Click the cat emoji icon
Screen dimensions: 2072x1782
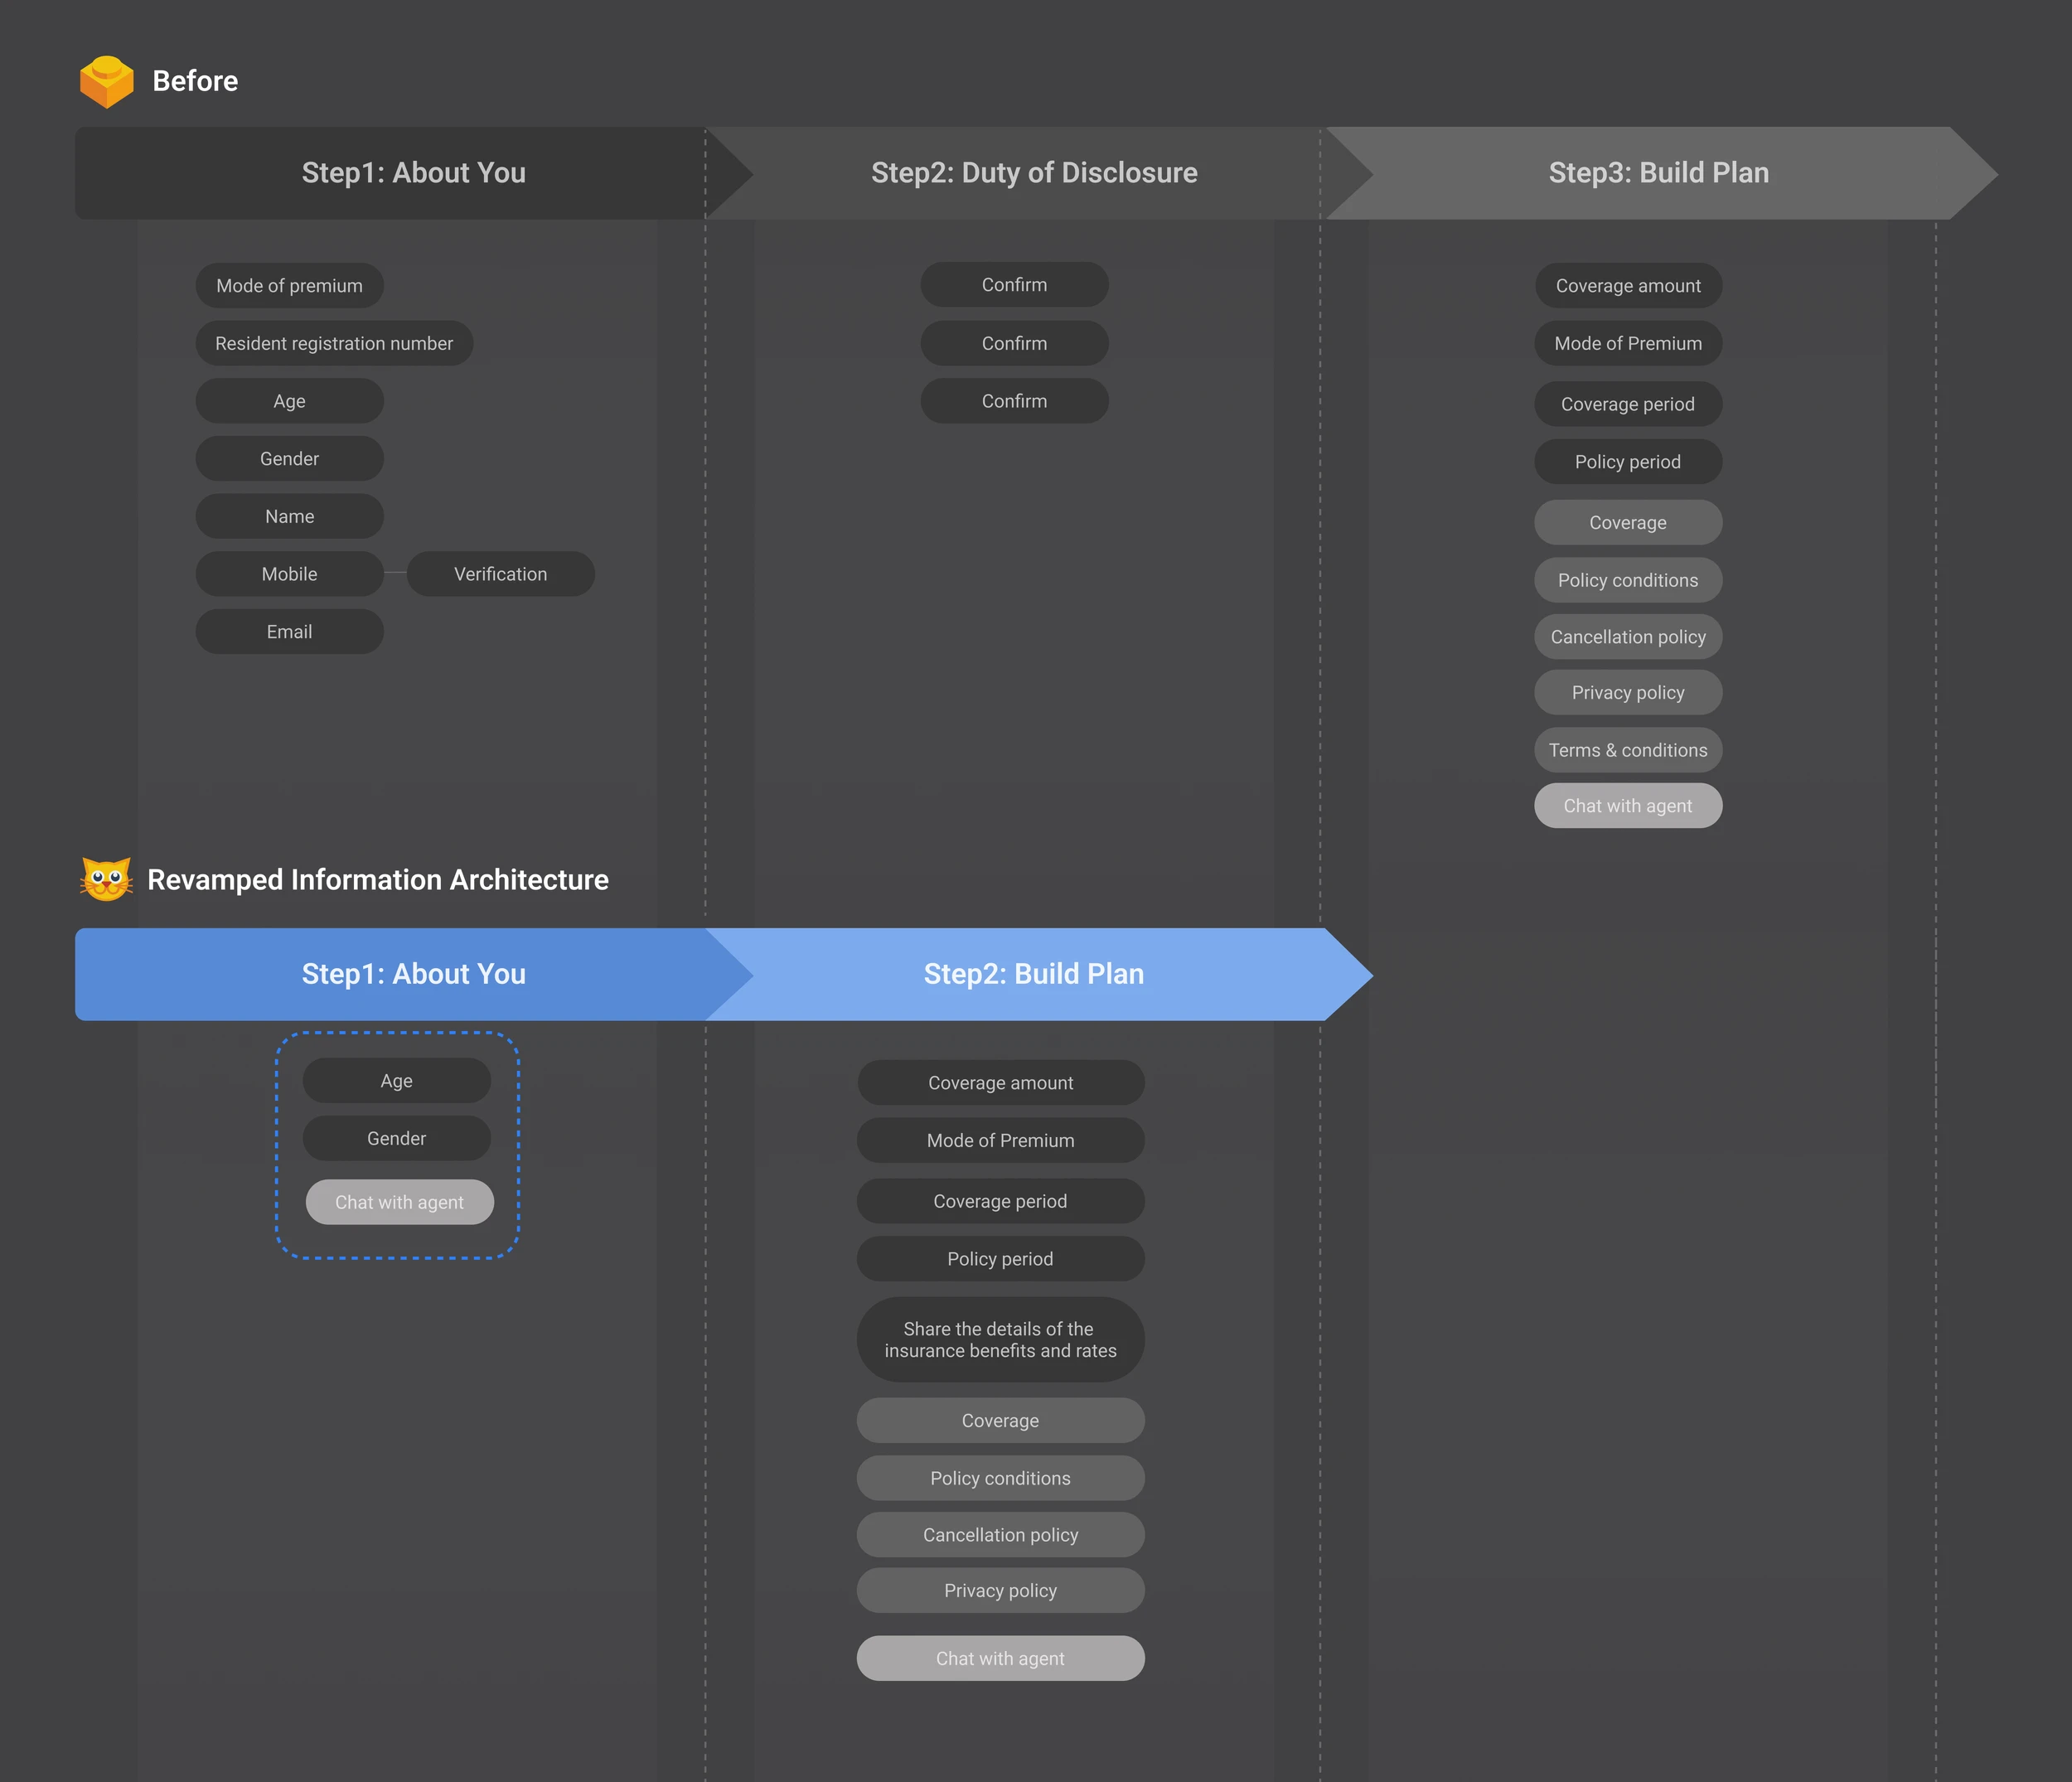coord(106,879)
